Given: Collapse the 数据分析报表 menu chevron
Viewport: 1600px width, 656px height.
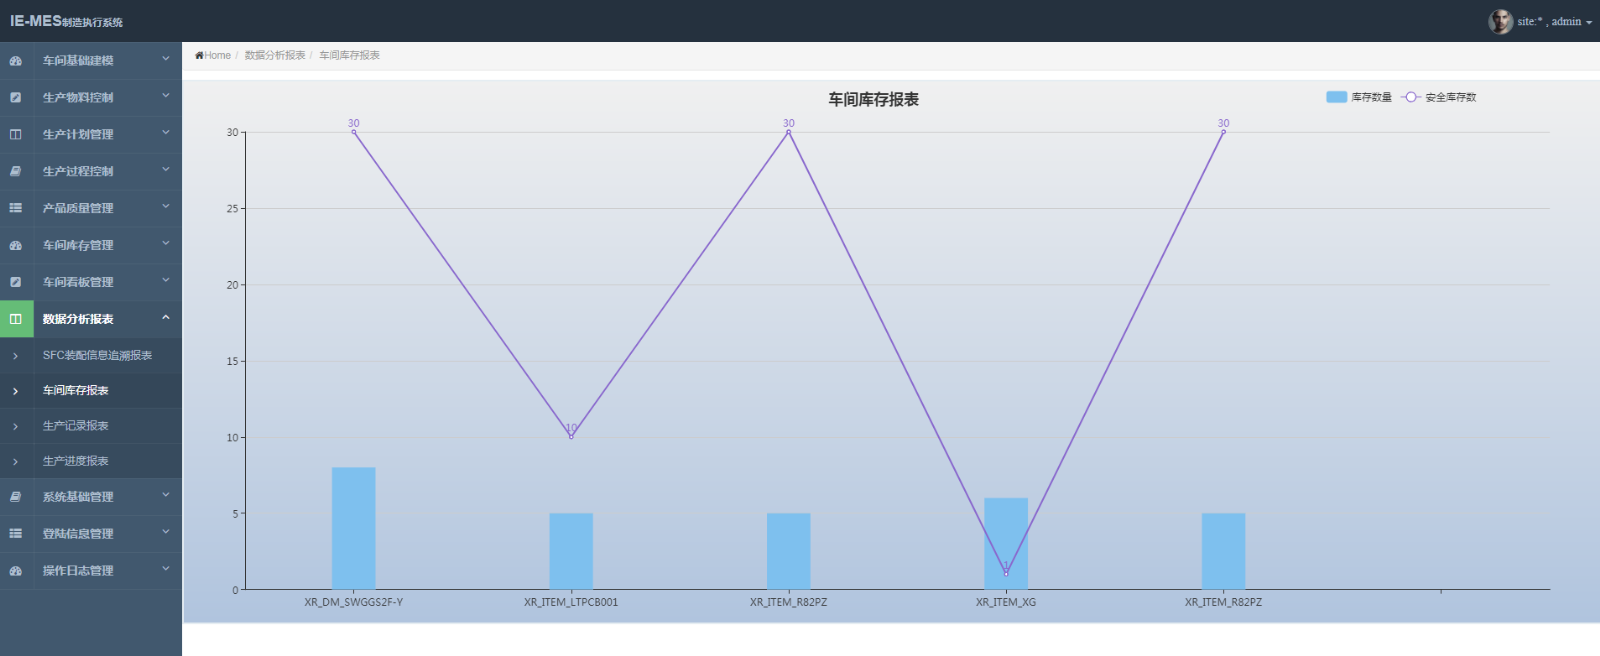Looking at the screenshot, I should click(x=166, y=318).
